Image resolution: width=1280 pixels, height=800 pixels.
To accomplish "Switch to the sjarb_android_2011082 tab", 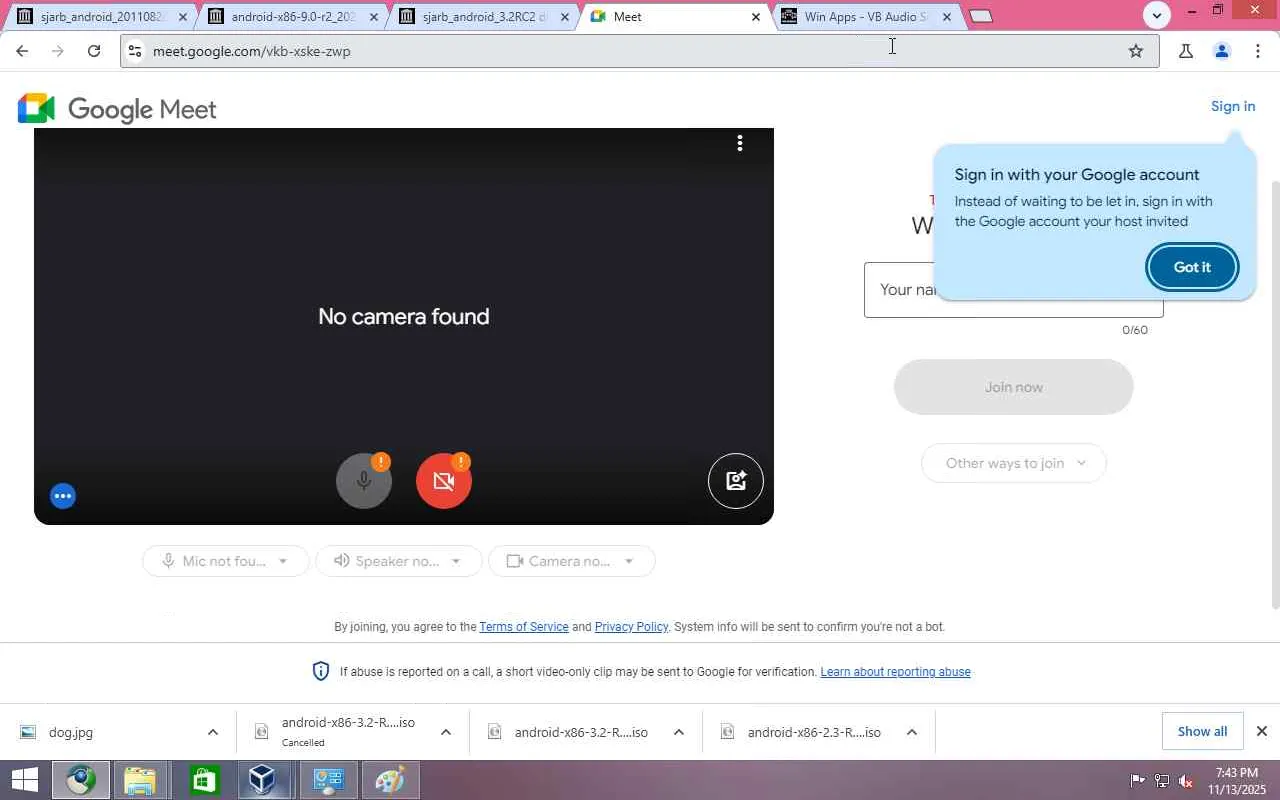I will click(x=100, y=17).
